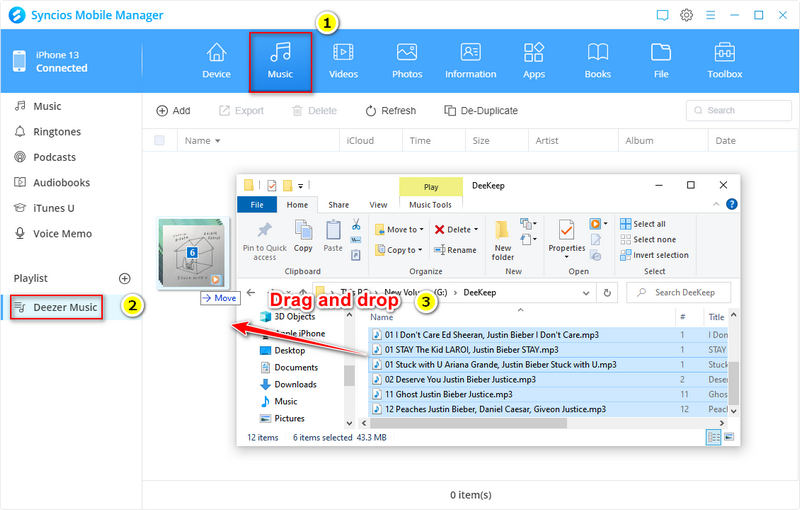Sort by the Album column
Screen dimensions: 800x510
[x=639, y=141]
